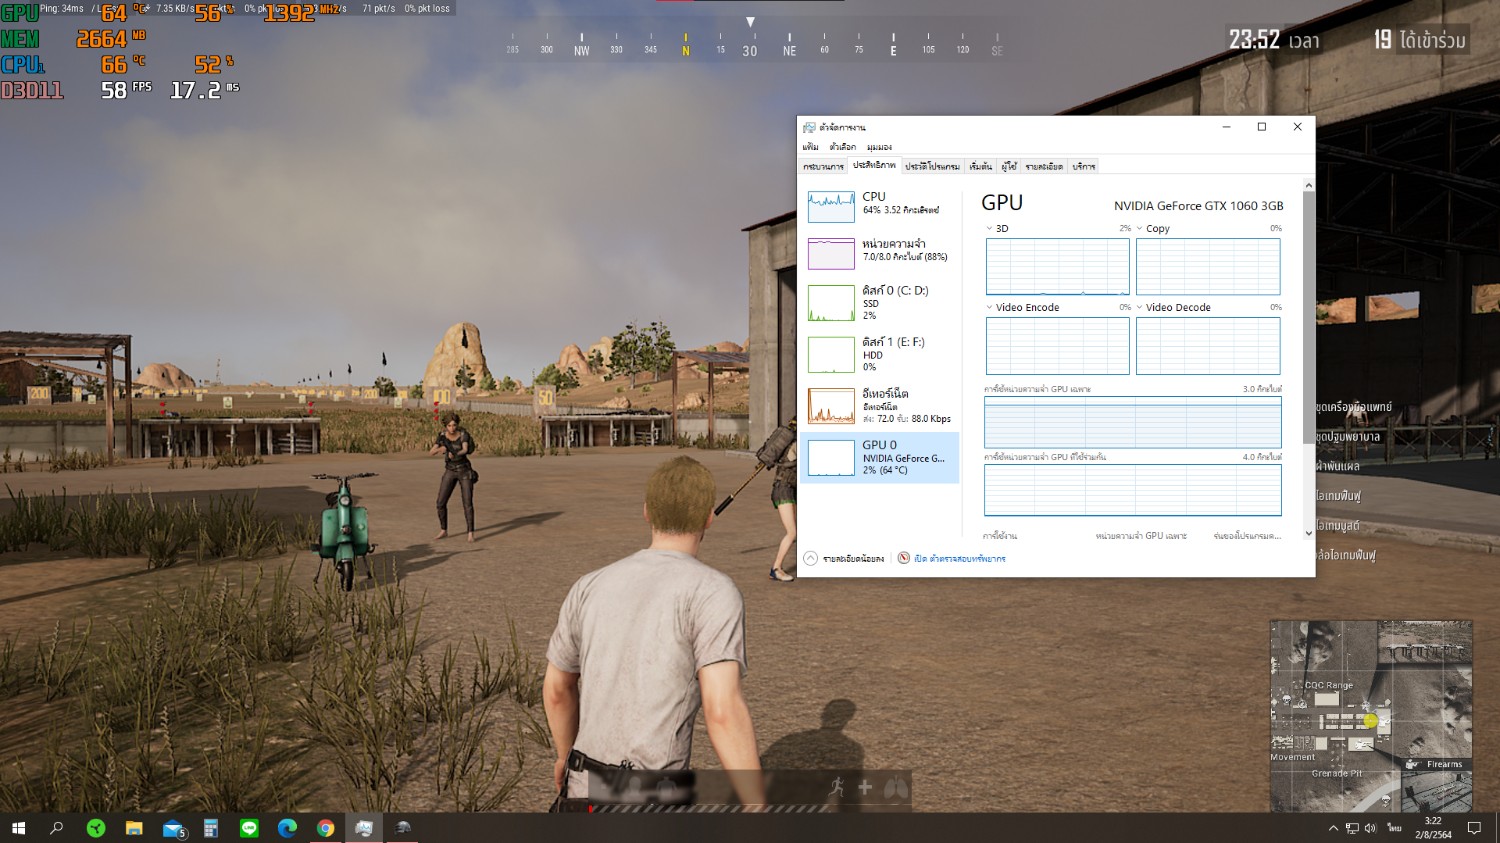Open the แฟ้ม menu
The image size is (1500, 843).
(x=811, y=147)
